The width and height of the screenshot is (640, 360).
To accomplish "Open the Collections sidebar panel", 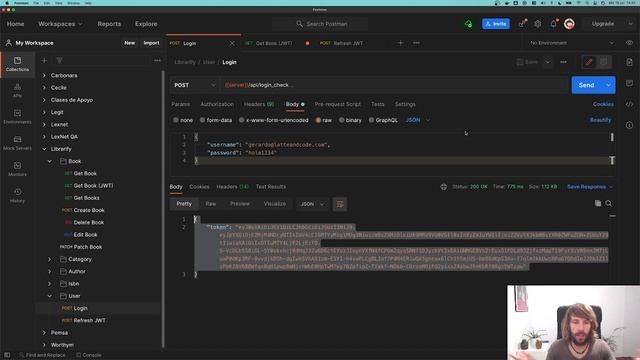I will 17,64.
